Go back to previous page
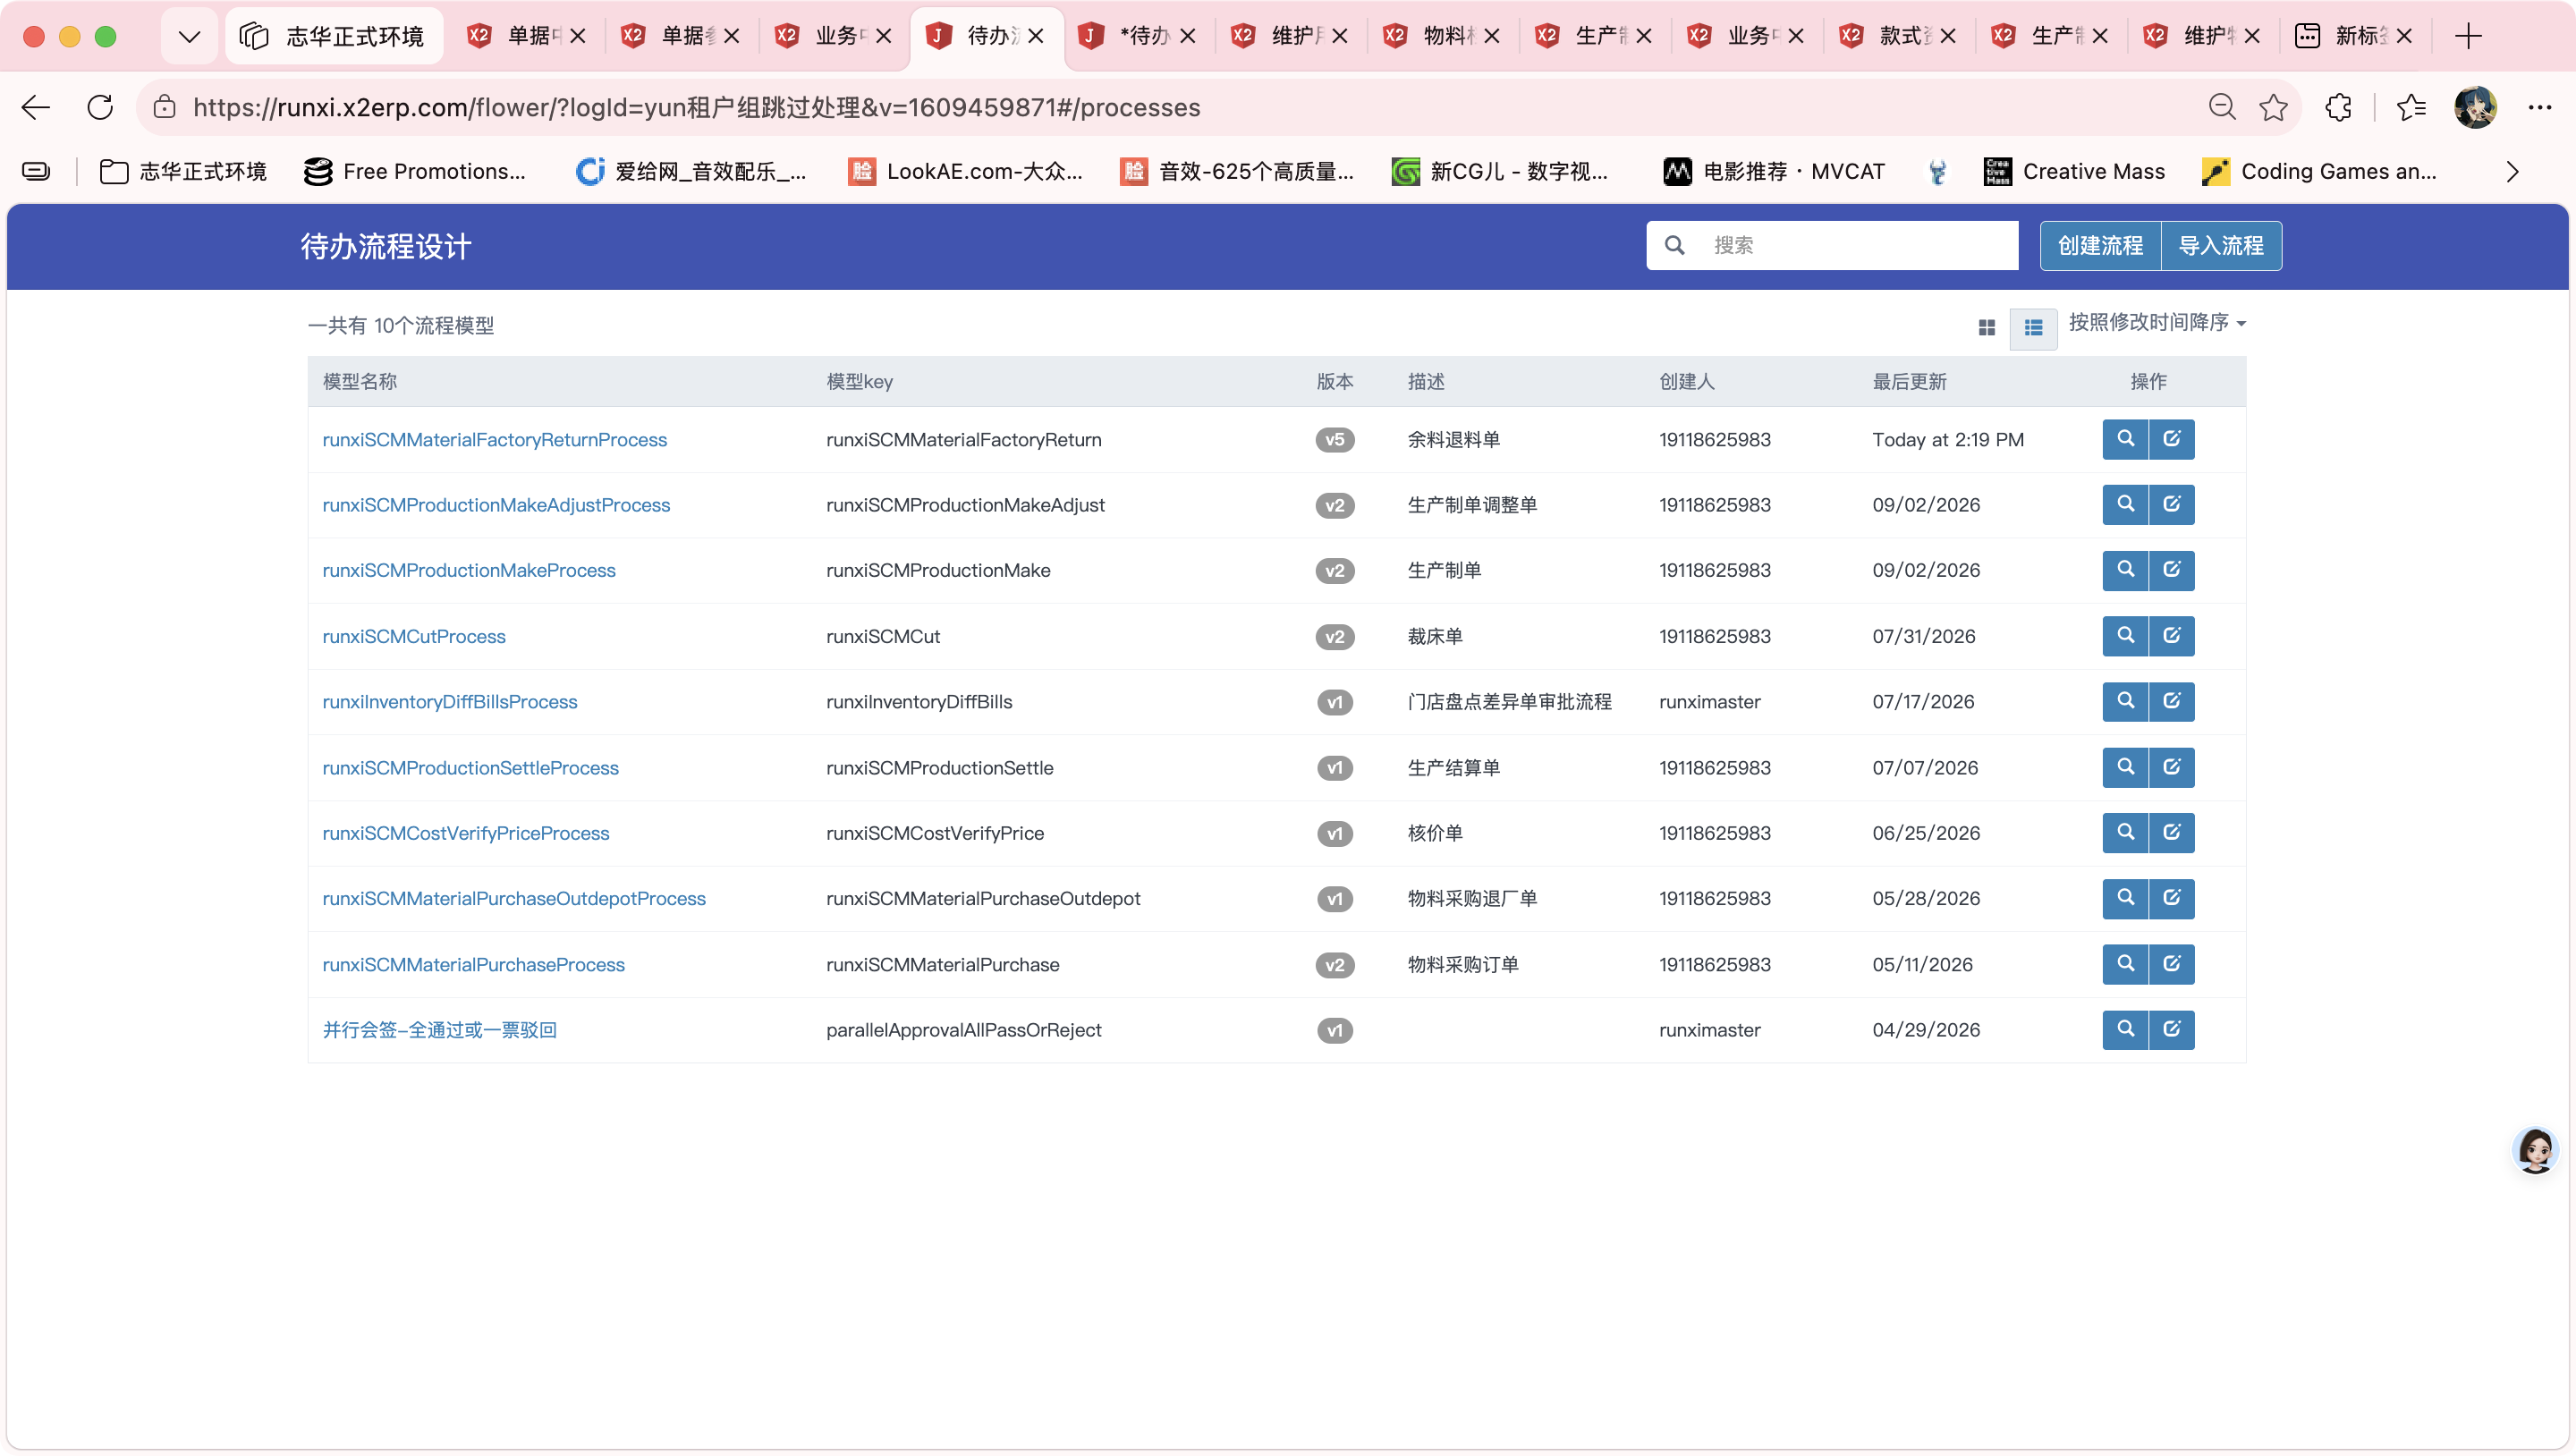 pos(36,107)
